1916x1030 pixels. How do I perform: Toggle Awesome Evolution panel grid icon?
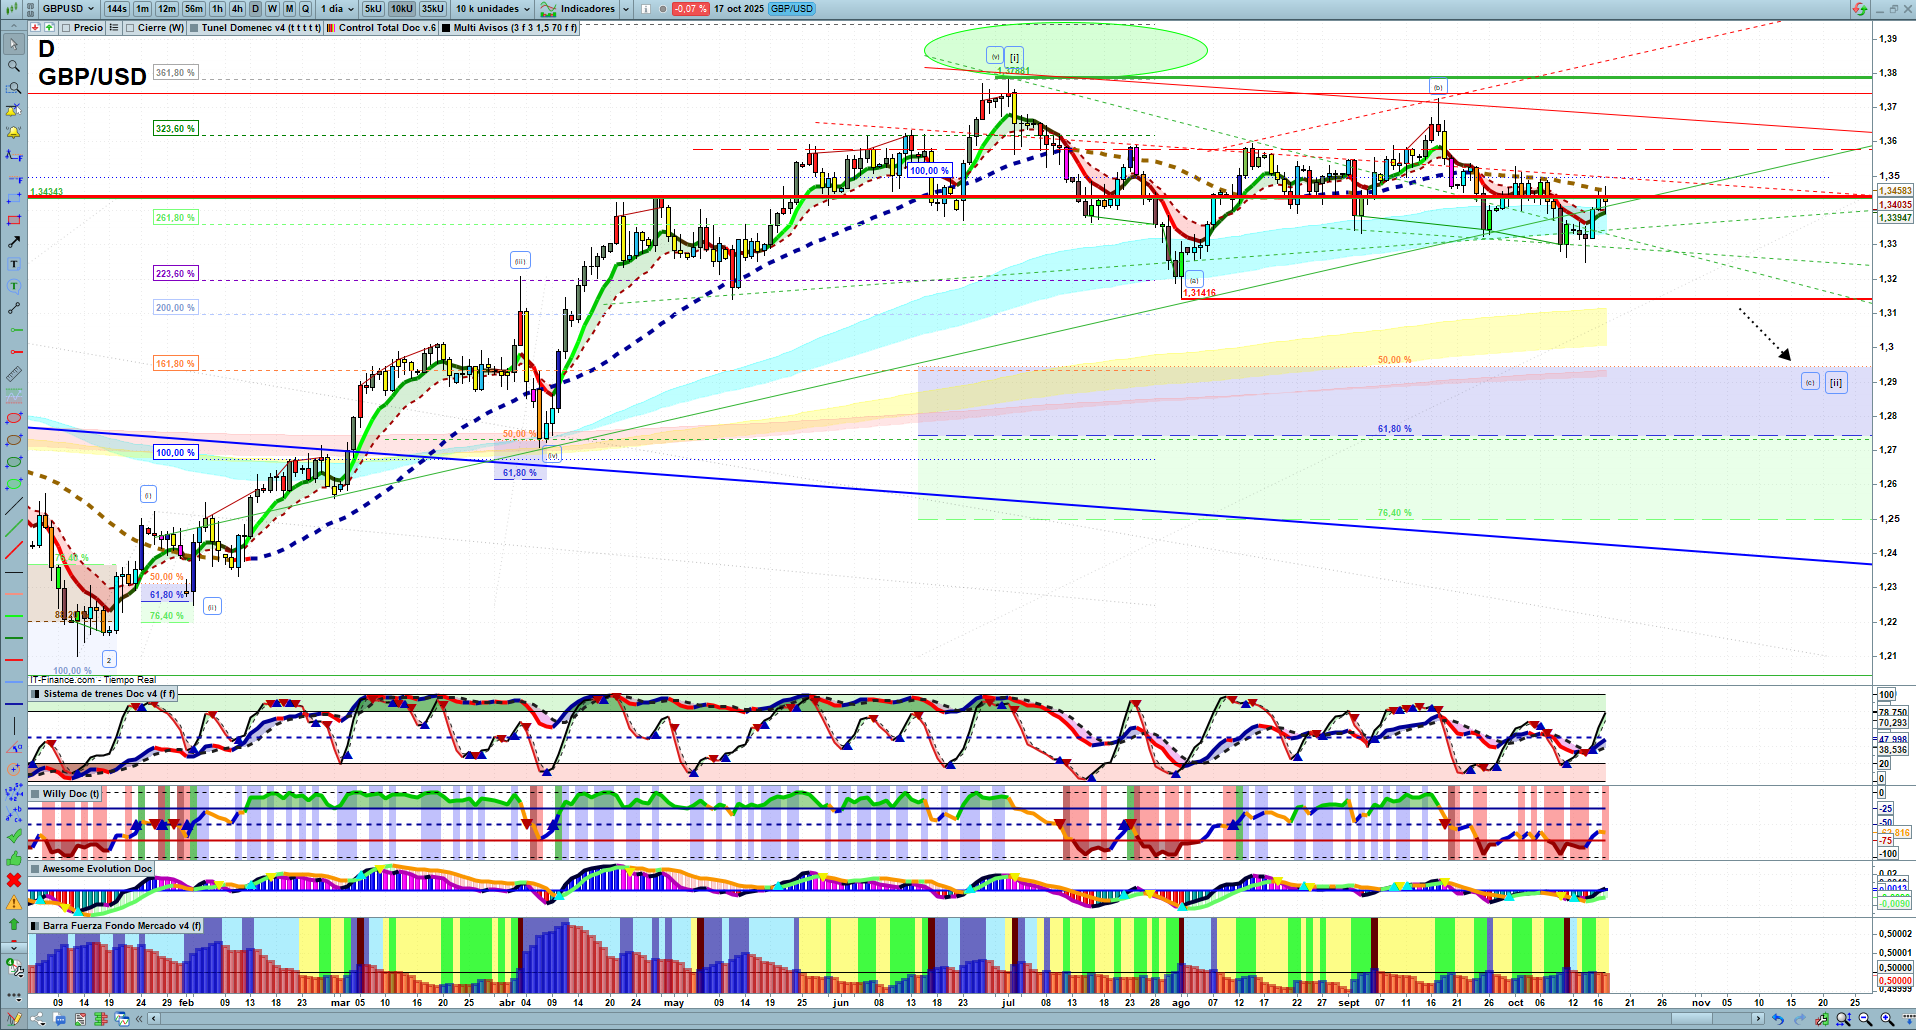pyautogui.click(x=35, y=869)
